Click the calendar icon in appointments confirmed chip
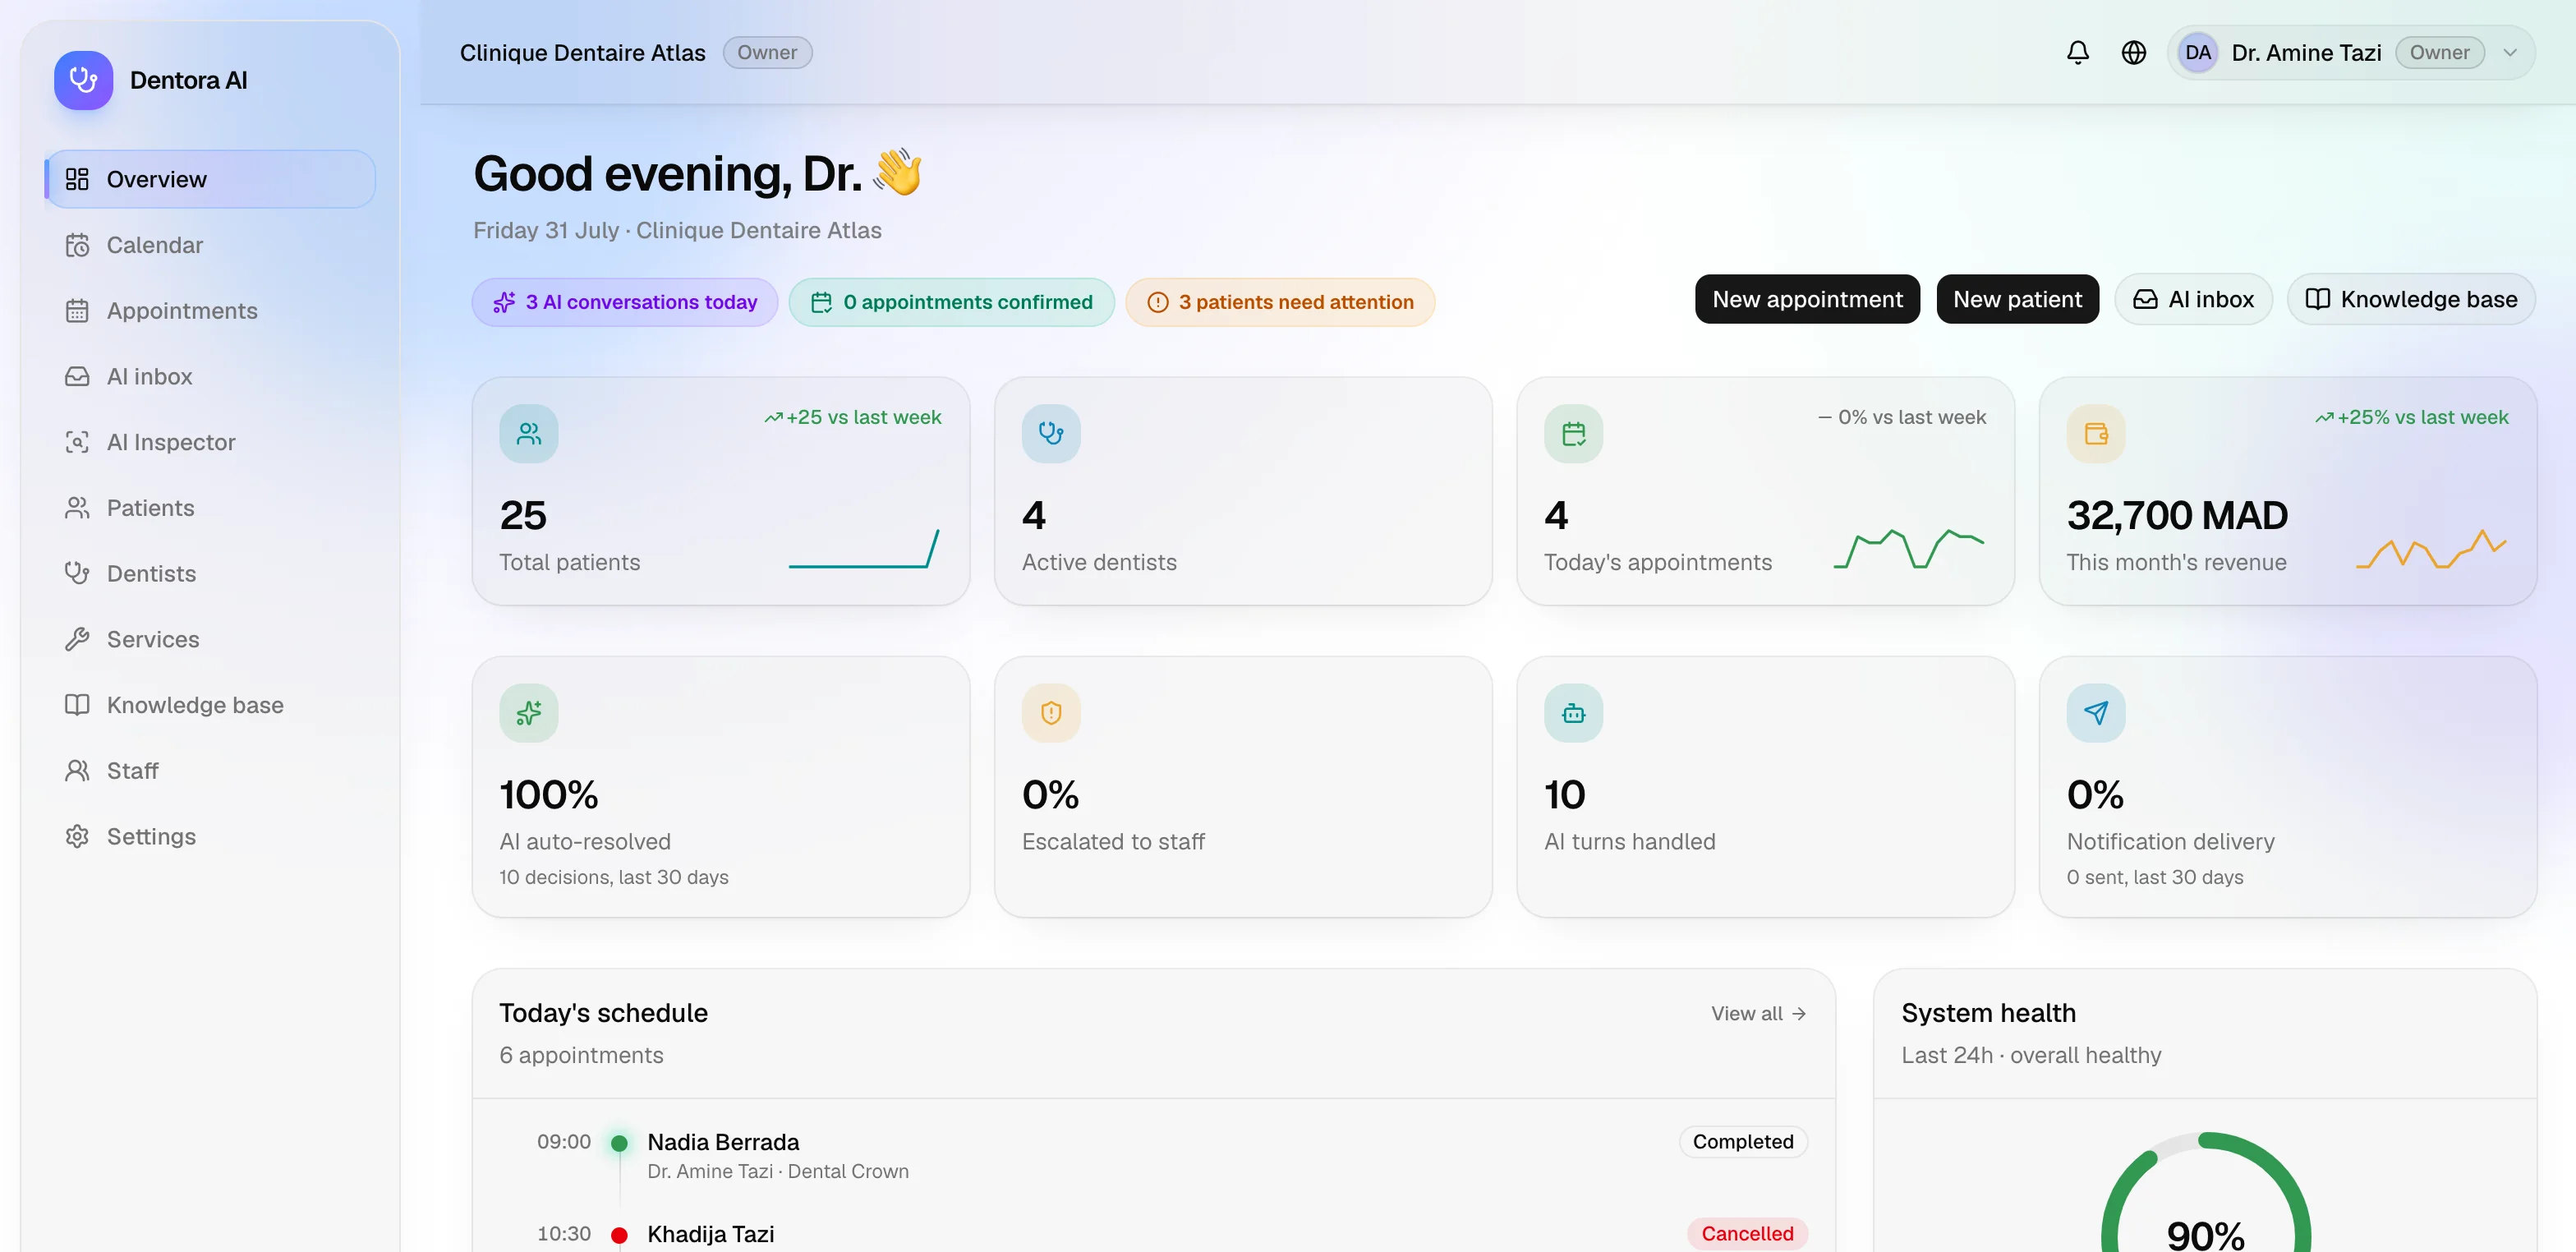 click(821, 302)
